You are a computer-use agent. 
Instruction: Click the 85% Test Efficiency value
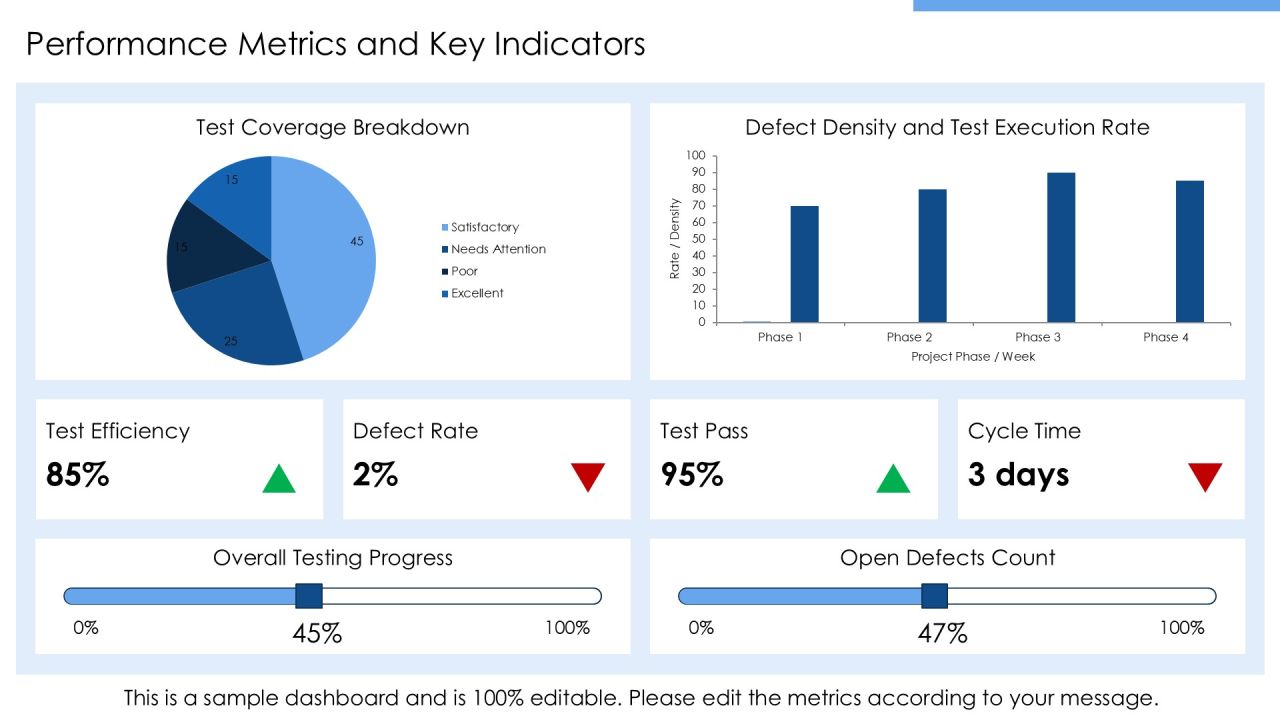click(78, 475)
